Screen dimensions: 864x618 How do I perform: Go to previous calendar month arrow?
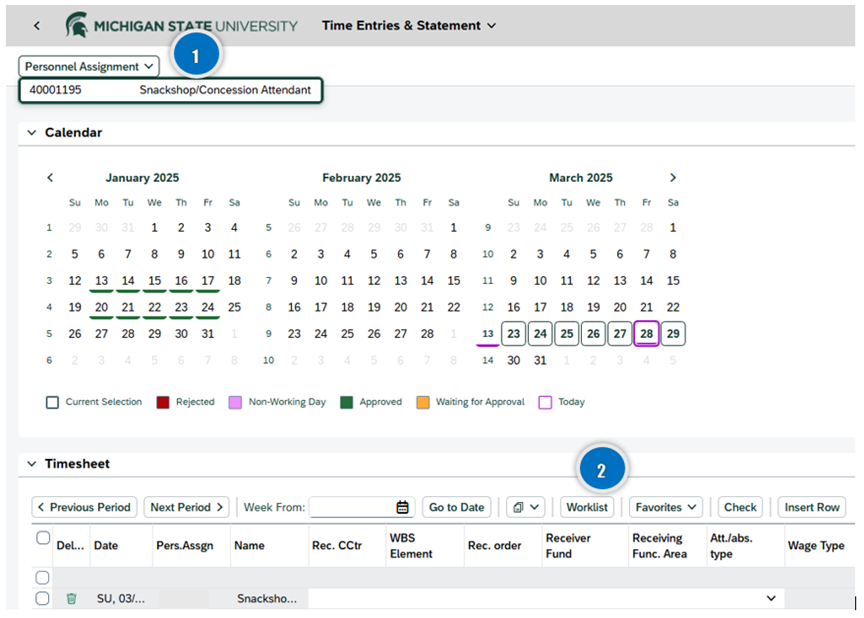[50, 178]
